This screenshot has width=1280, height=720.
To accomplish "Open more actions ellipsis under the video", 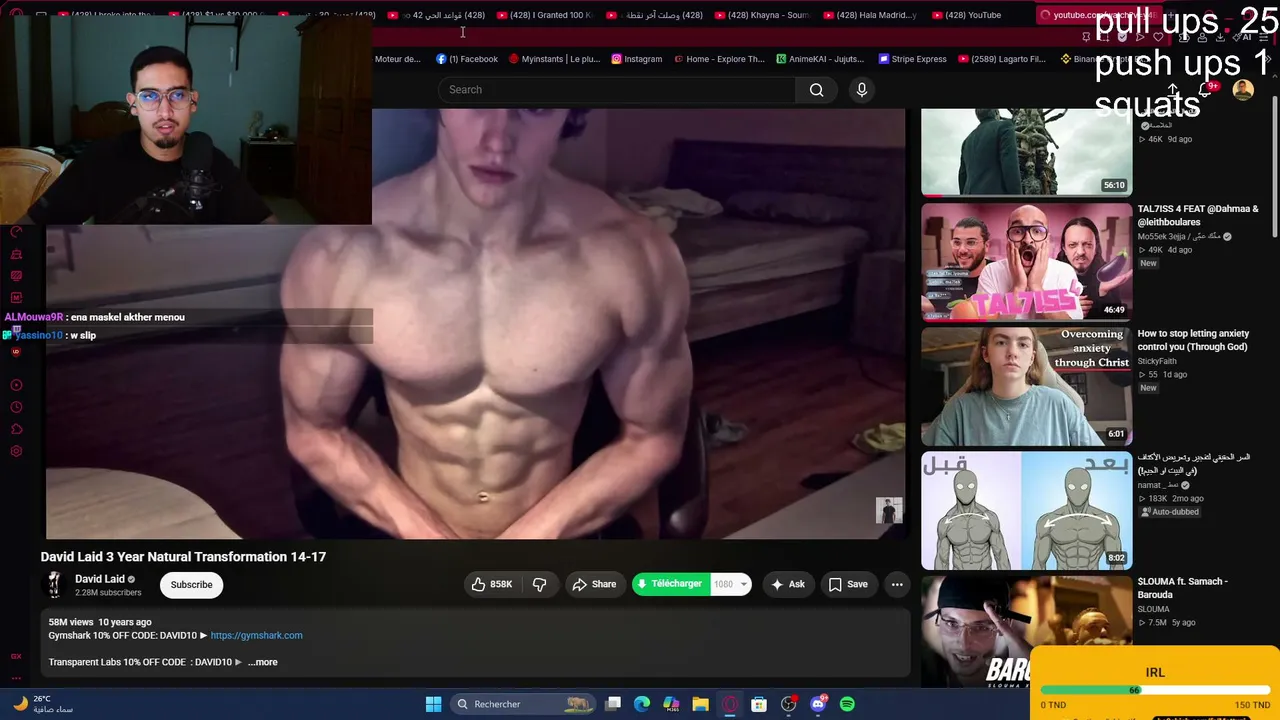I will coord(897,584).
